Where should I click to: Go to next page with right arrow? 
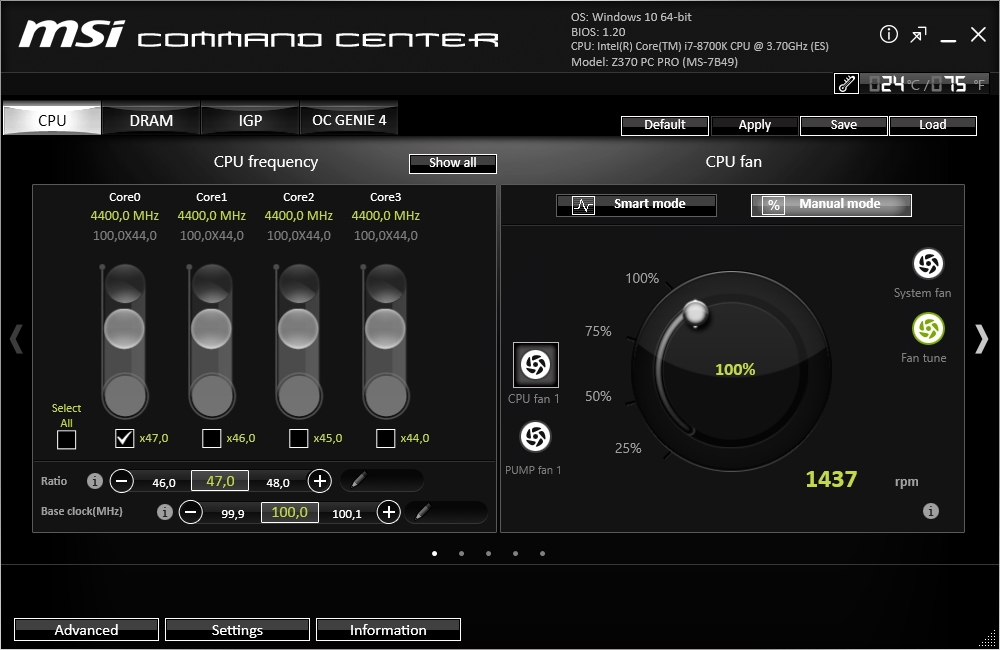(x=982, y=339)
